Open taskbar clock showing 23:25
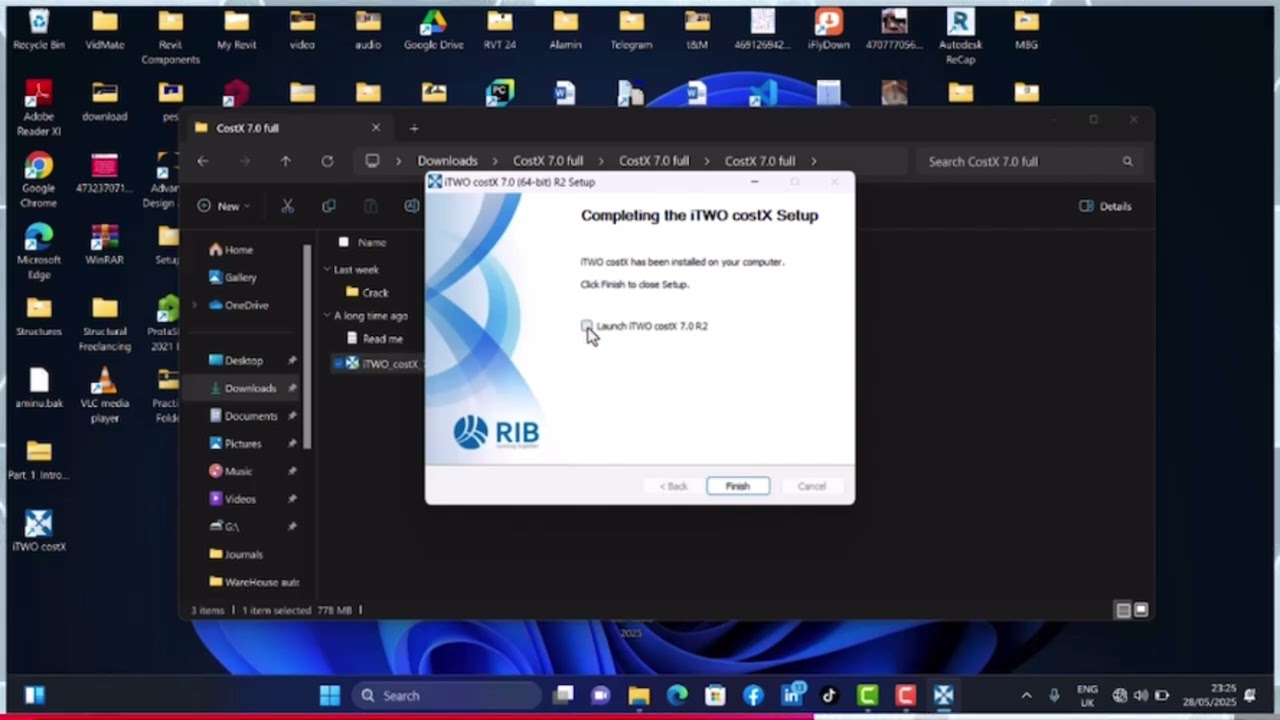The image size is (1280, 720). point(1208,695)
